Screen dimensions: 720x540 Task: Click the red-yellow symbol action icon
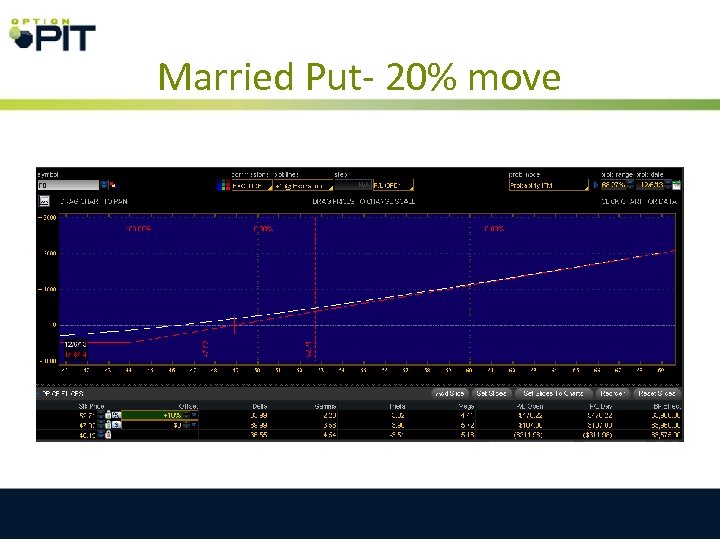[113, 186]
